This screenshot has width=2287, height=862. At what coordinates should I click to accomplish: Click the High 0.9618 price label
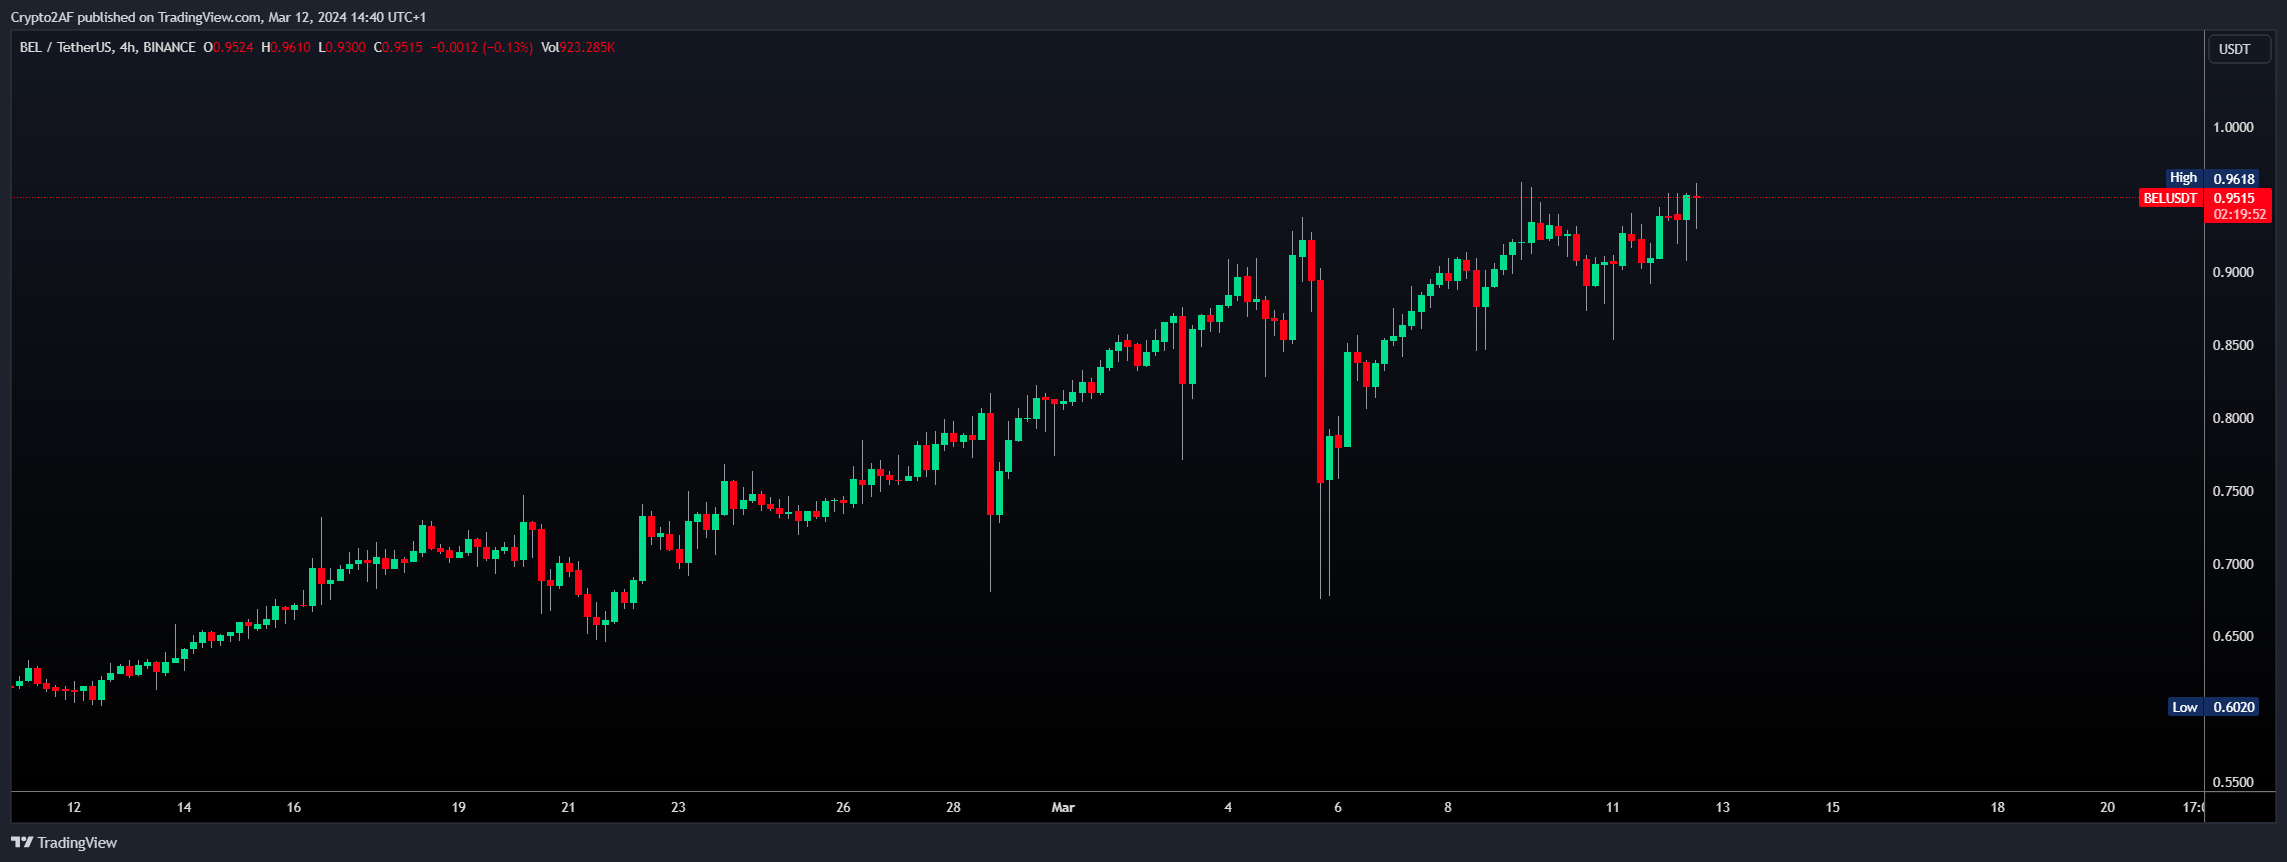[x=2213, y=178]
